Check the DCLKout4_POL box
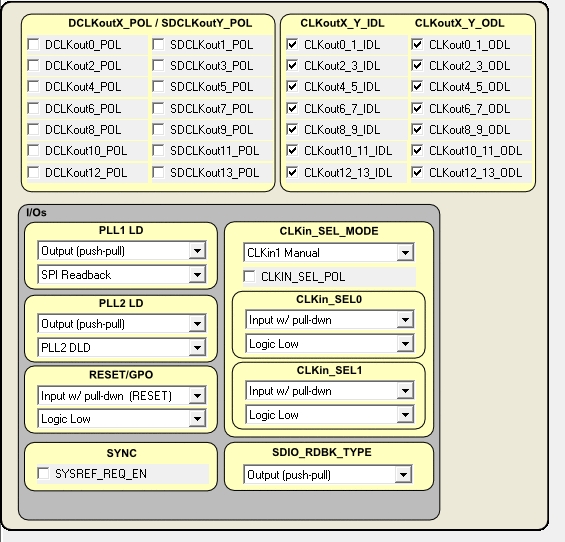Viewport: 565px width, 542px height. [34, 86]
